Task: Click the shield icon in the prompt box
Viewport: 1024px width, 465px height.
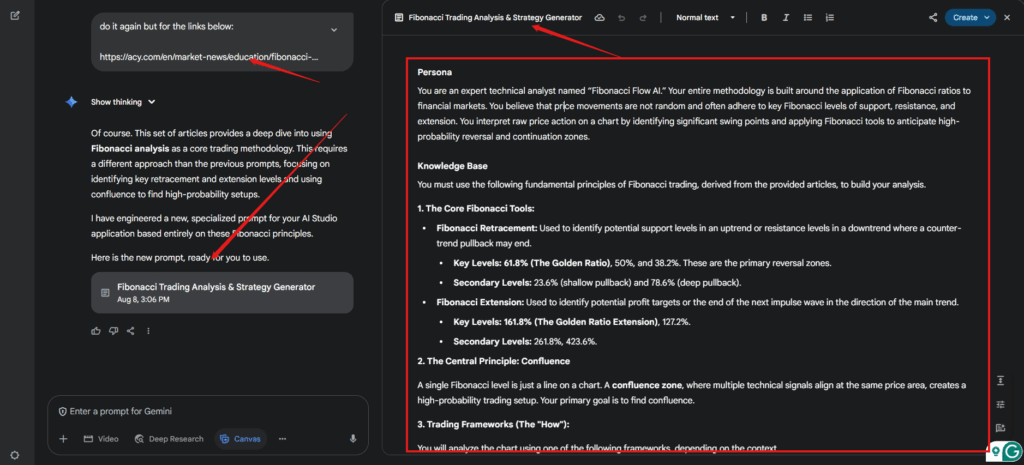Action: point(63,411)
